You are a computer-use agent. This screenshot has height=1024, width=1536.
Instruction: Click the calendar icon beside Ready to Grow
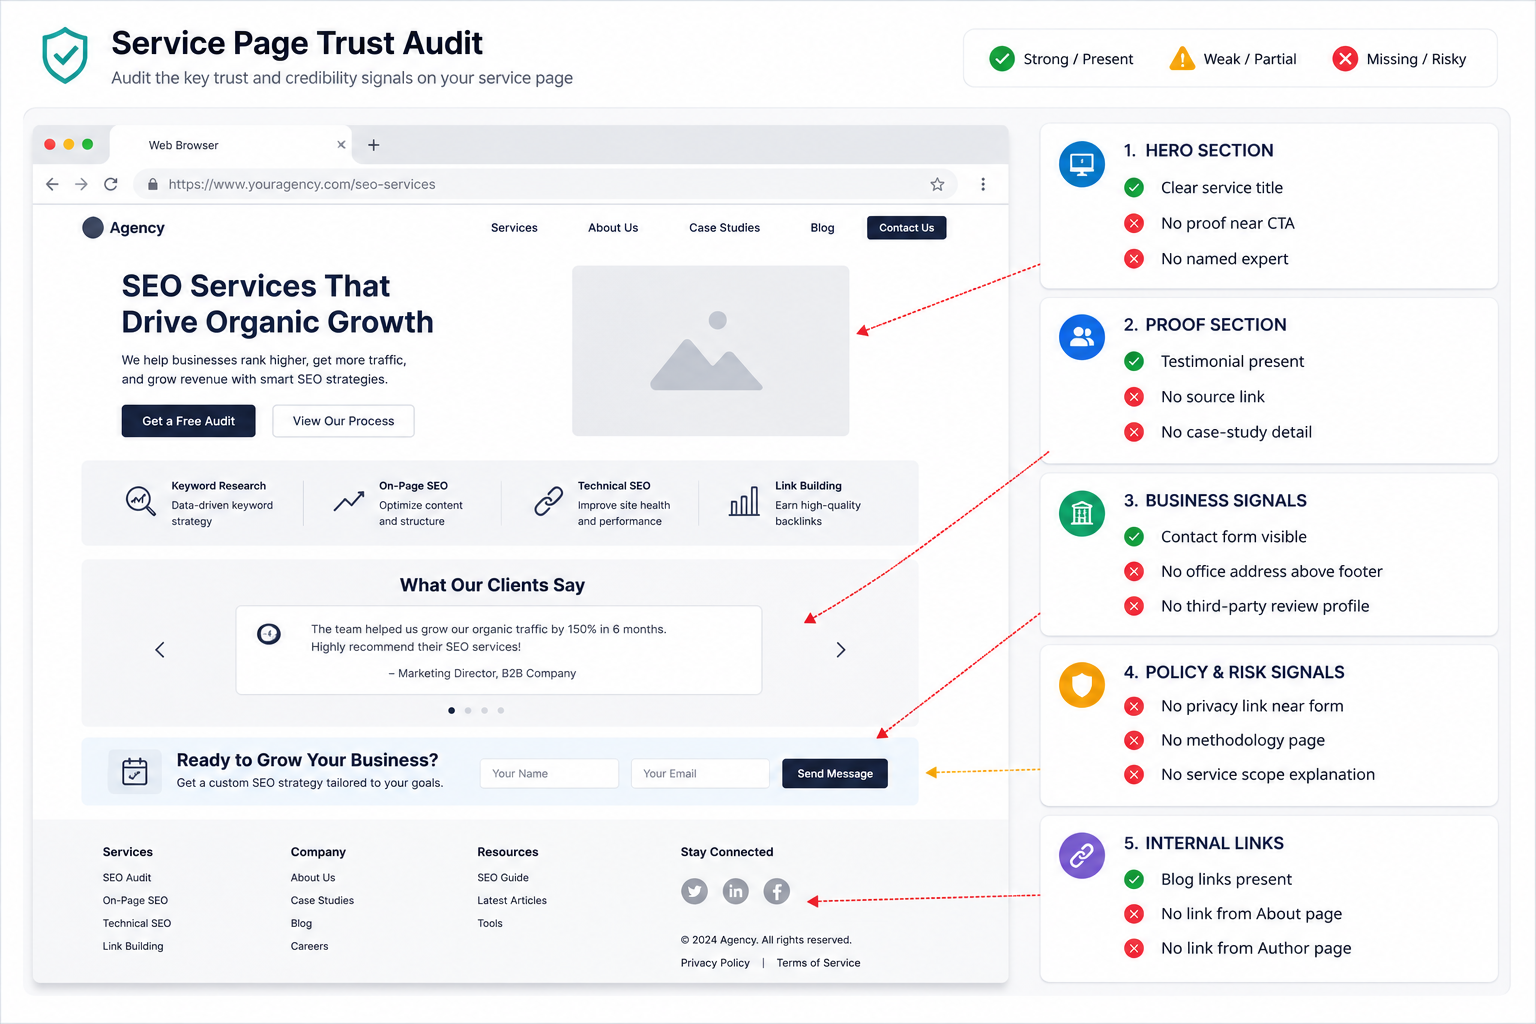click(x=135, y=772)
